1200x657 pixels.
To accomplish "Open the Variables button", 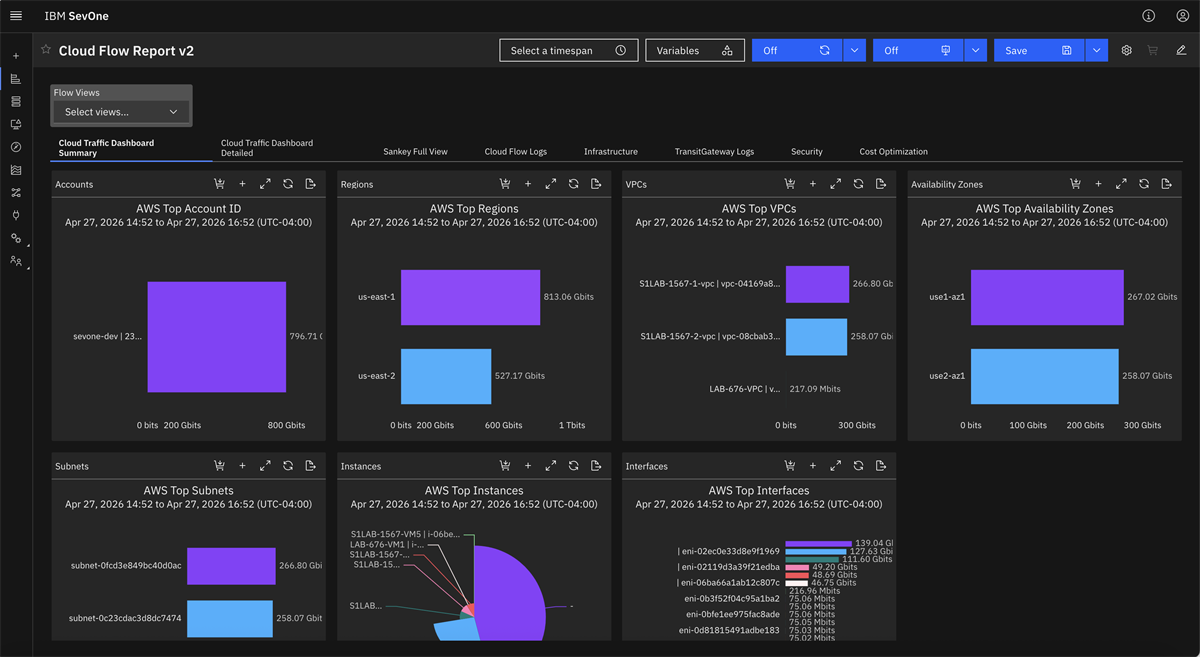I will [695, 50].
